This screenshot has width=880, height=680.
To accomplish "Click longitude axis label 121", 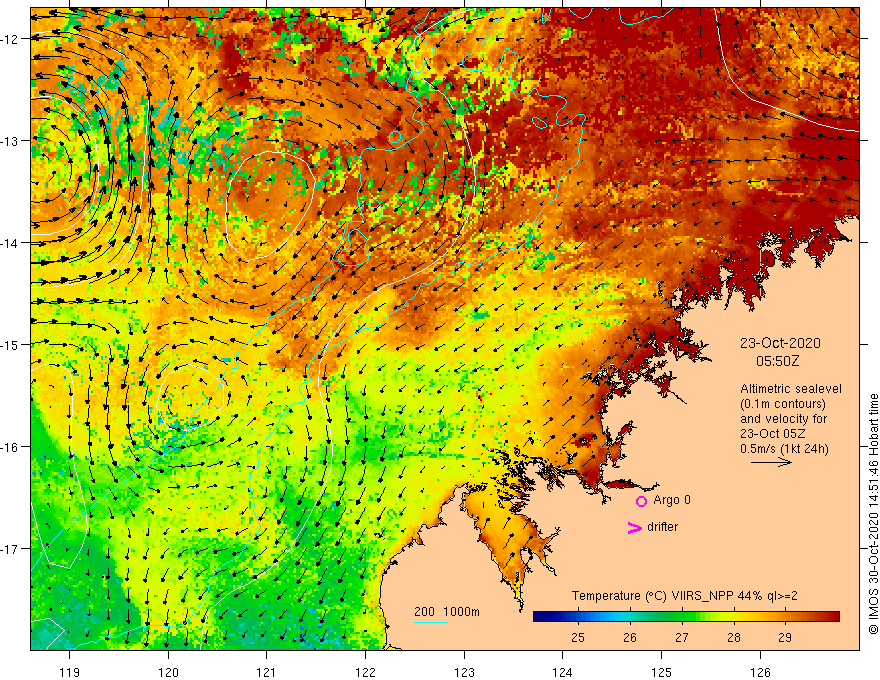I will point(267,672).
